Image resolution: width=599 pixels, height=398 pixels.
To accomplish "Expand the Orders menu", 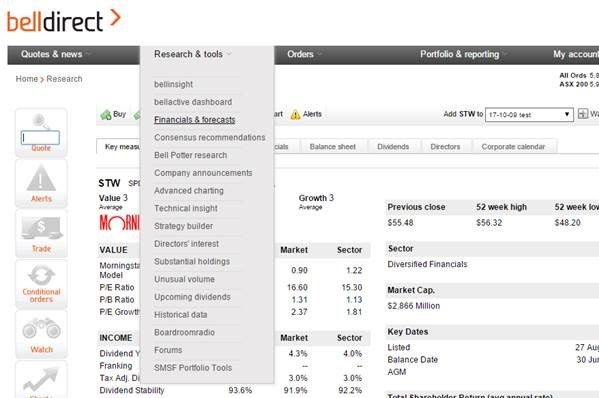I will [x=304, y=54].
